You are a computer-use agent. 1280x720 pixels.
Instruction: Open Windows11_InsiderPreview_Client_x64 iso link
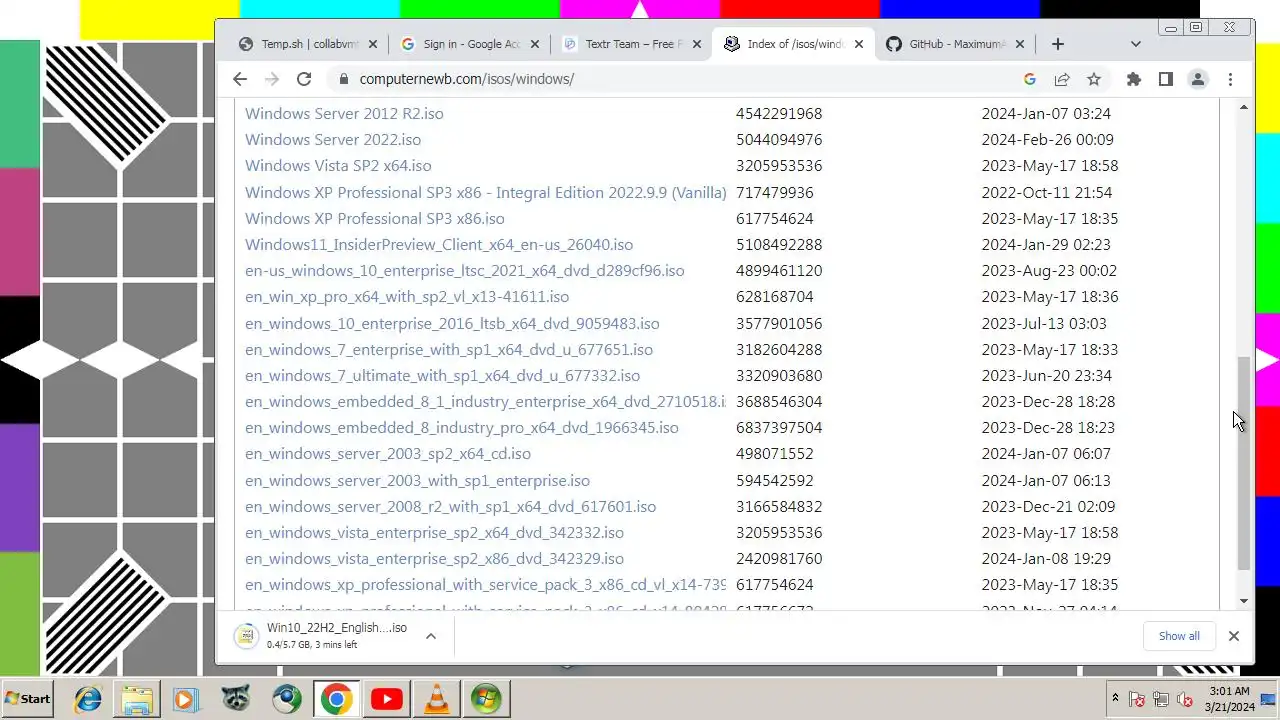click(439, 244)
